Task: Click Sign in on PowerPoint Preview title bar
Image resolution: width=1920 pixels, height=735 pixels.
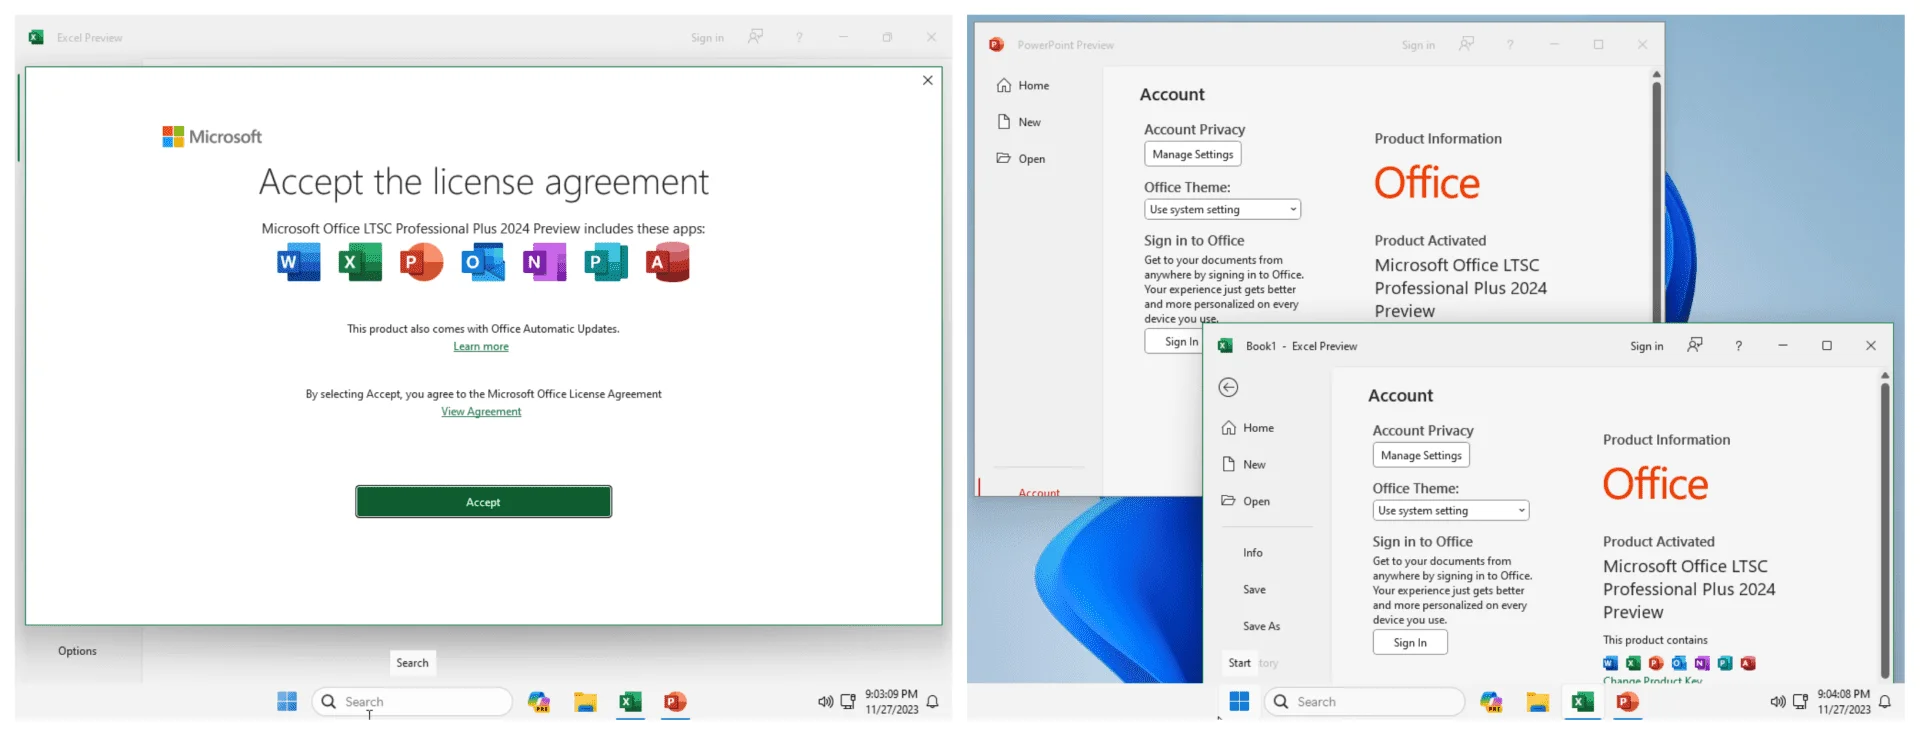Action: [x=1418, y=45]
